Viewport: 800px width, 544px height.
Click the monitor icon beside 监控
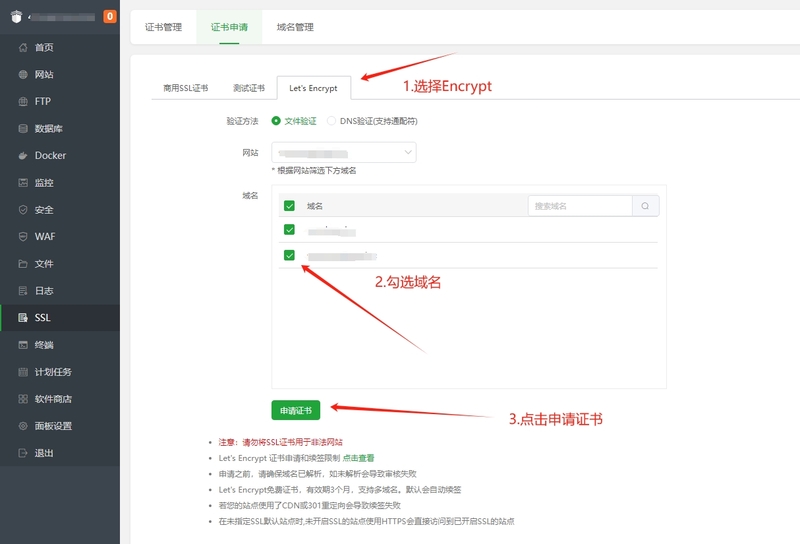(x=23, y=183)
